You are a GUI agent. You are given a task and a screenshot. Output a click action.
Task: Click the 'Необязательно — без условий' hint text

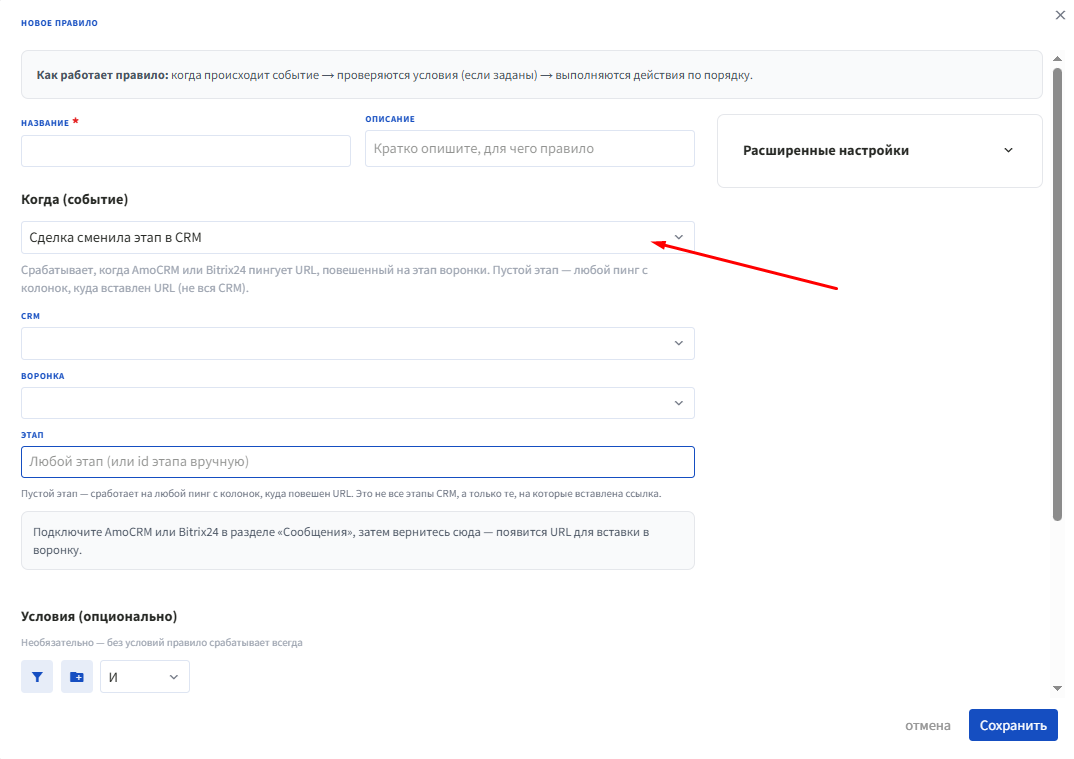(162, 643)
